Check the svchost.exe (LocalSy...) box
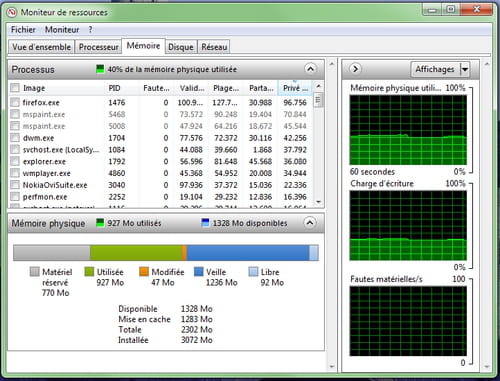The image size is (500, 381). (x=15, y=150)
